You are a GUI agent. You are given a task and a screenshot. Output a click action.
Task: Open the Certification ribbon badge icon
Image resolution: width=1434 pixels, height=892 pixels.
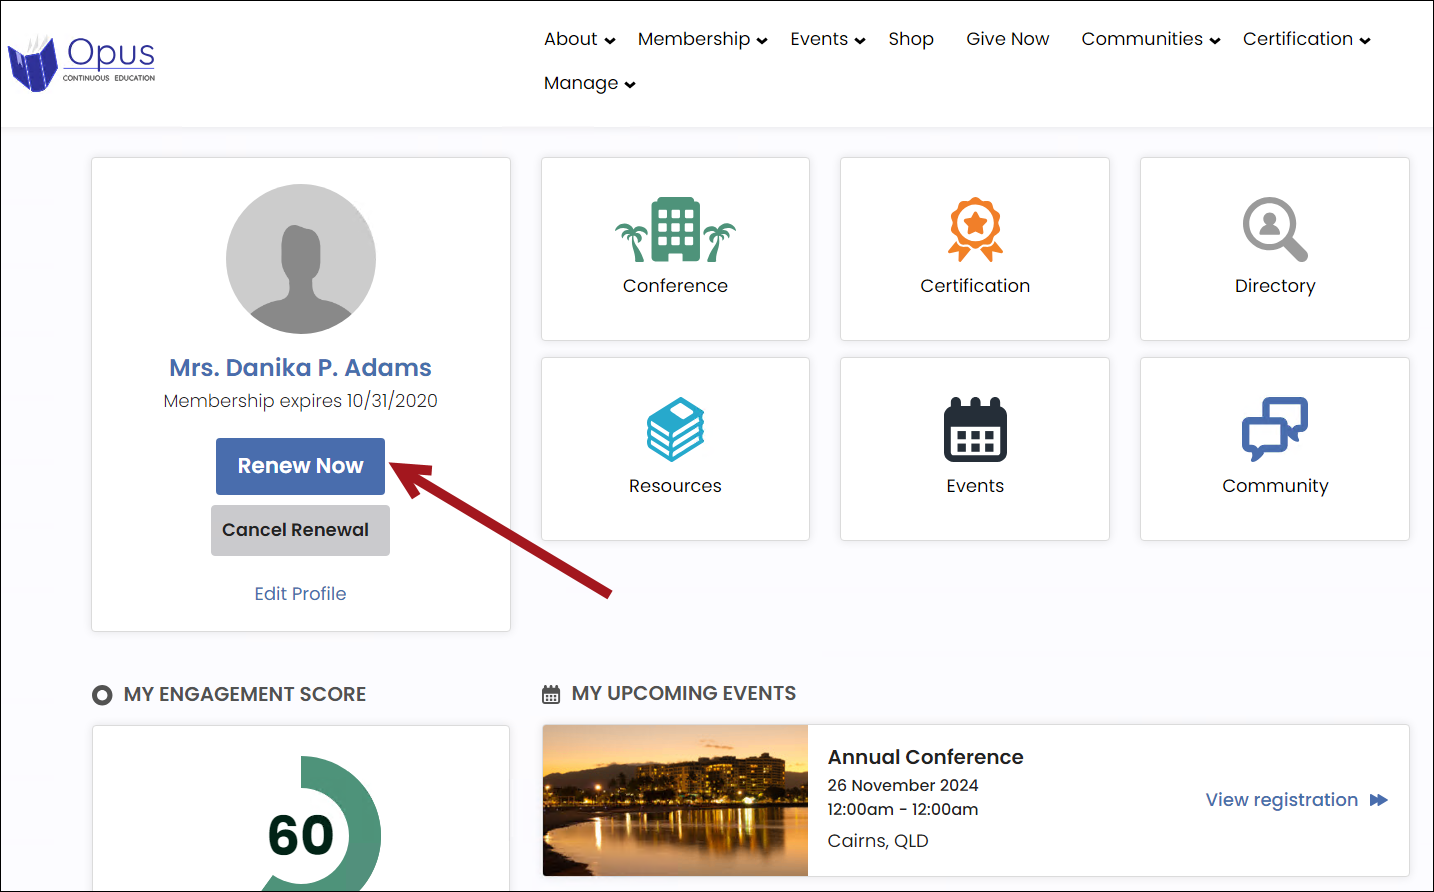click(x=975, y=229)
